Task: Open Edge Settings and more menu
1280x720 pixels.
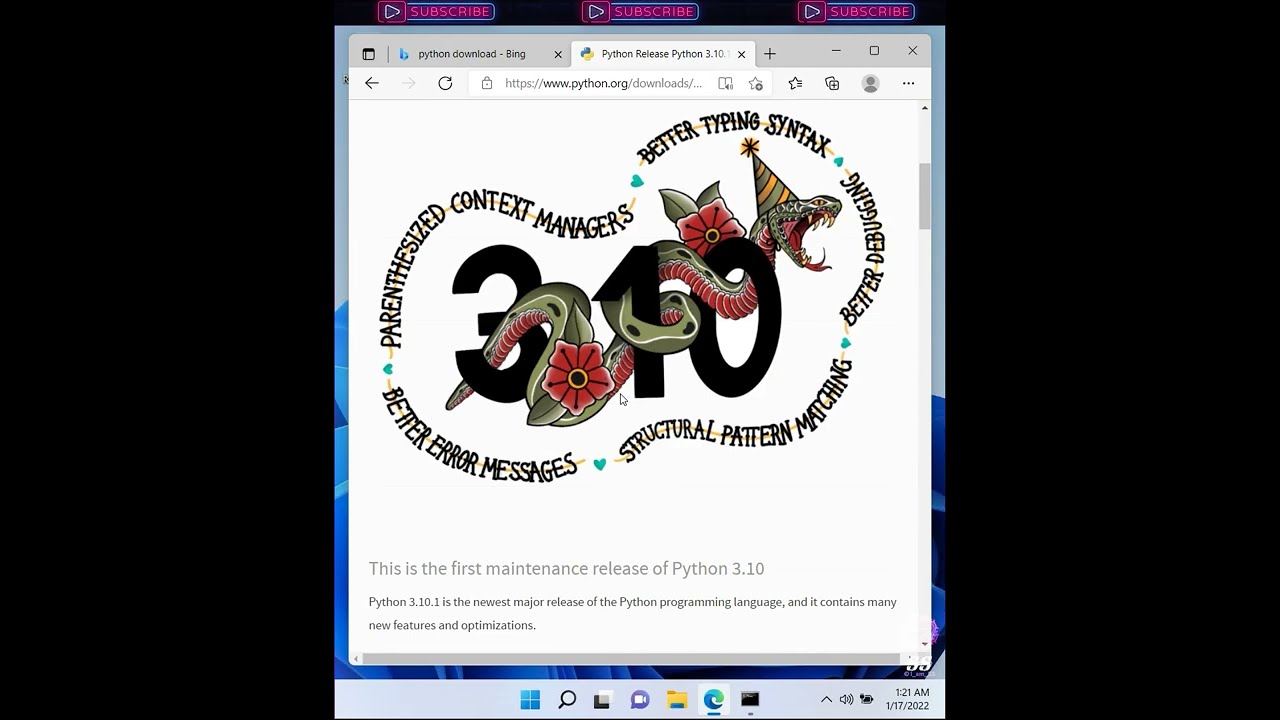Action: (x=908, y=83)
